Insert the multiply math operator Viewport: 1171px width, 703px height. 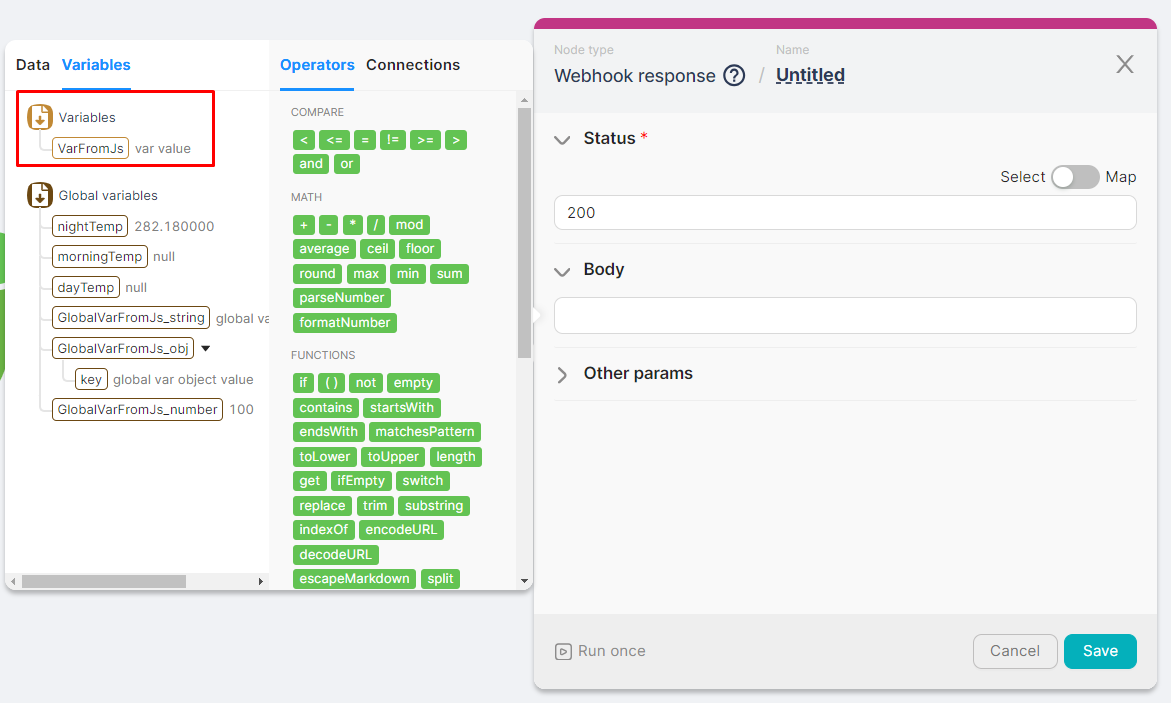tap(352, 225)
